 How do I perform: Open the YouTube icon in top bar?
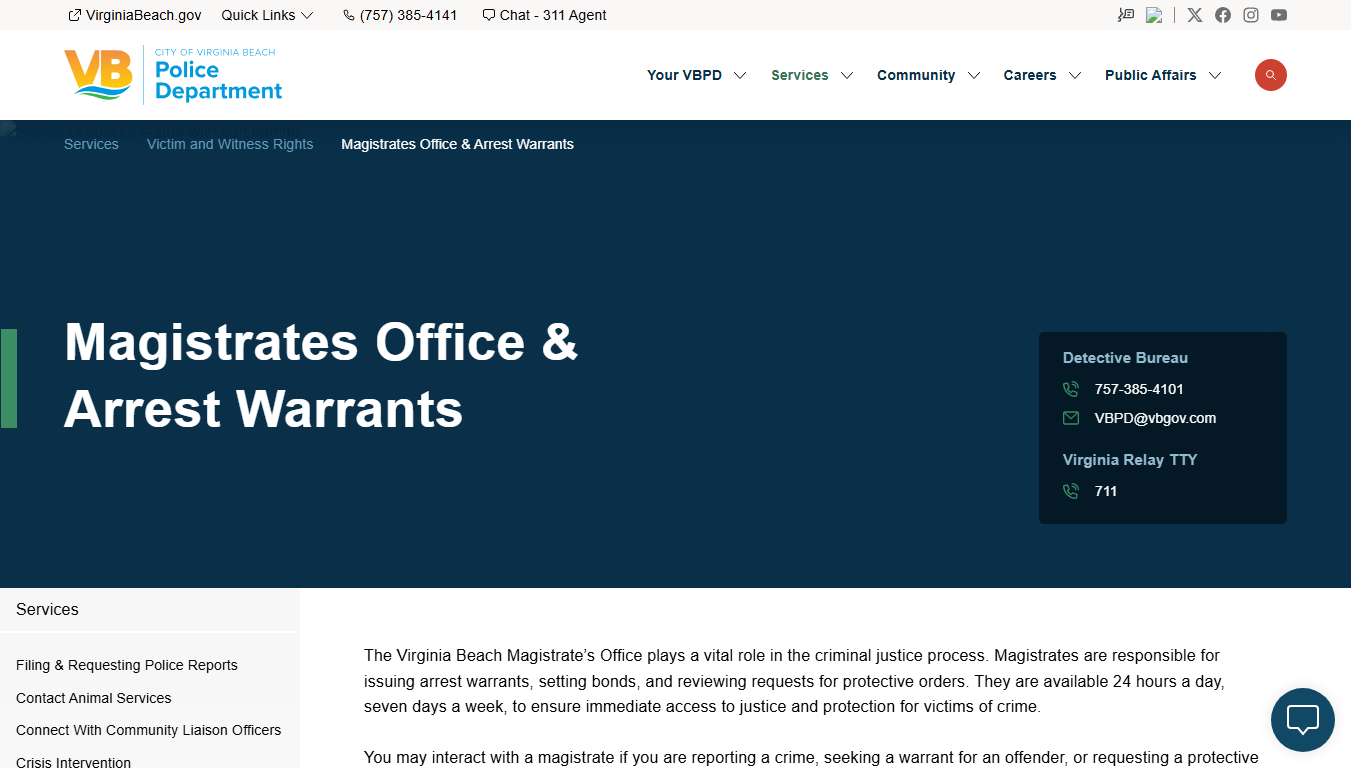click(x=1278, y=15)
